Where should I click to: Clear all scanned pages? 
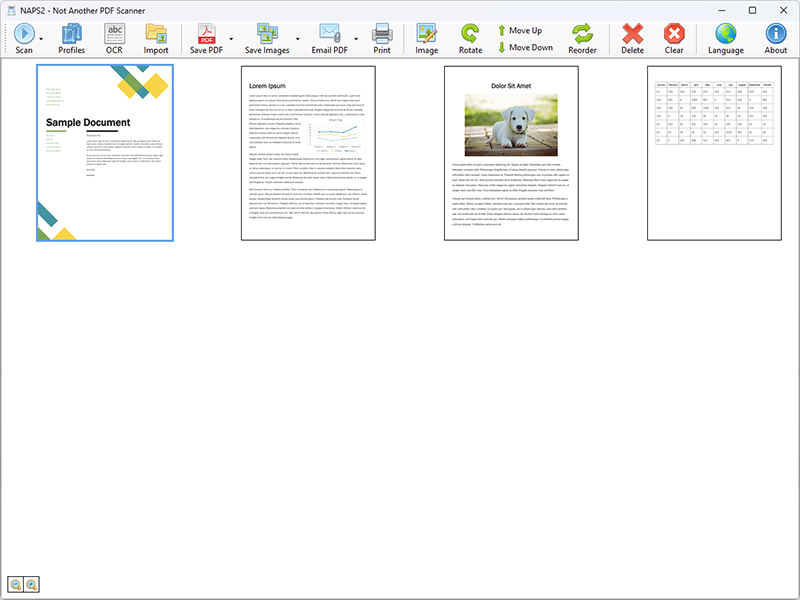coord(674,38)
